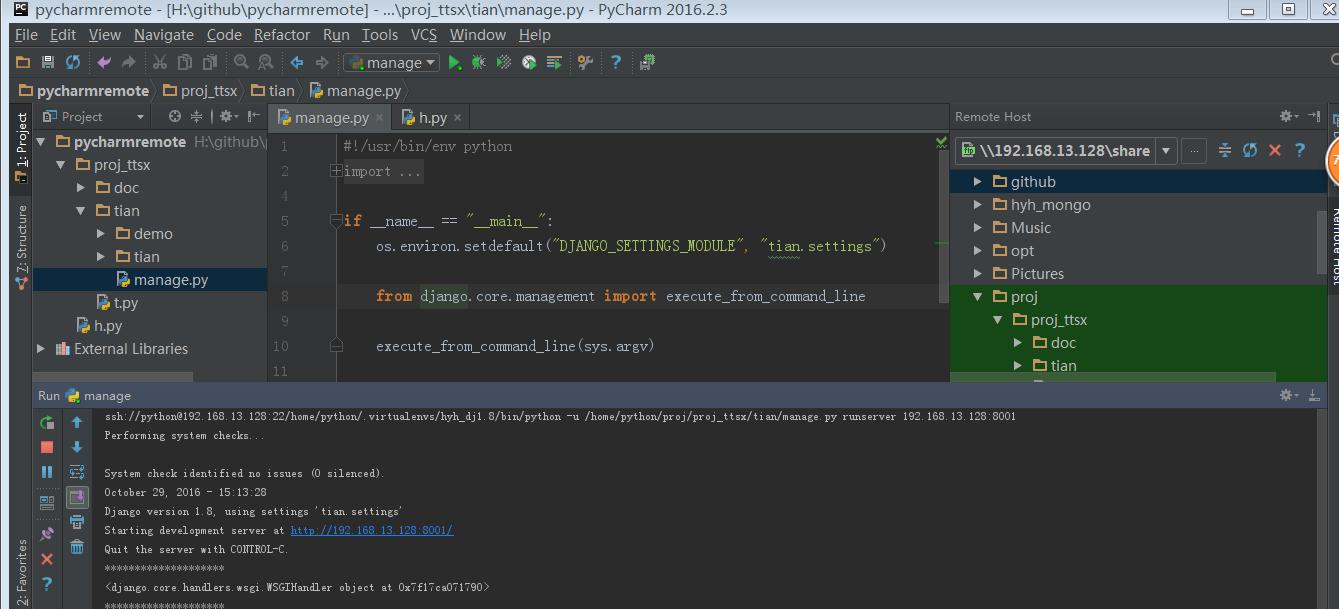Open the 192.168.13.128:8001 server link
1339x609 pixels.
pos(372,530)
